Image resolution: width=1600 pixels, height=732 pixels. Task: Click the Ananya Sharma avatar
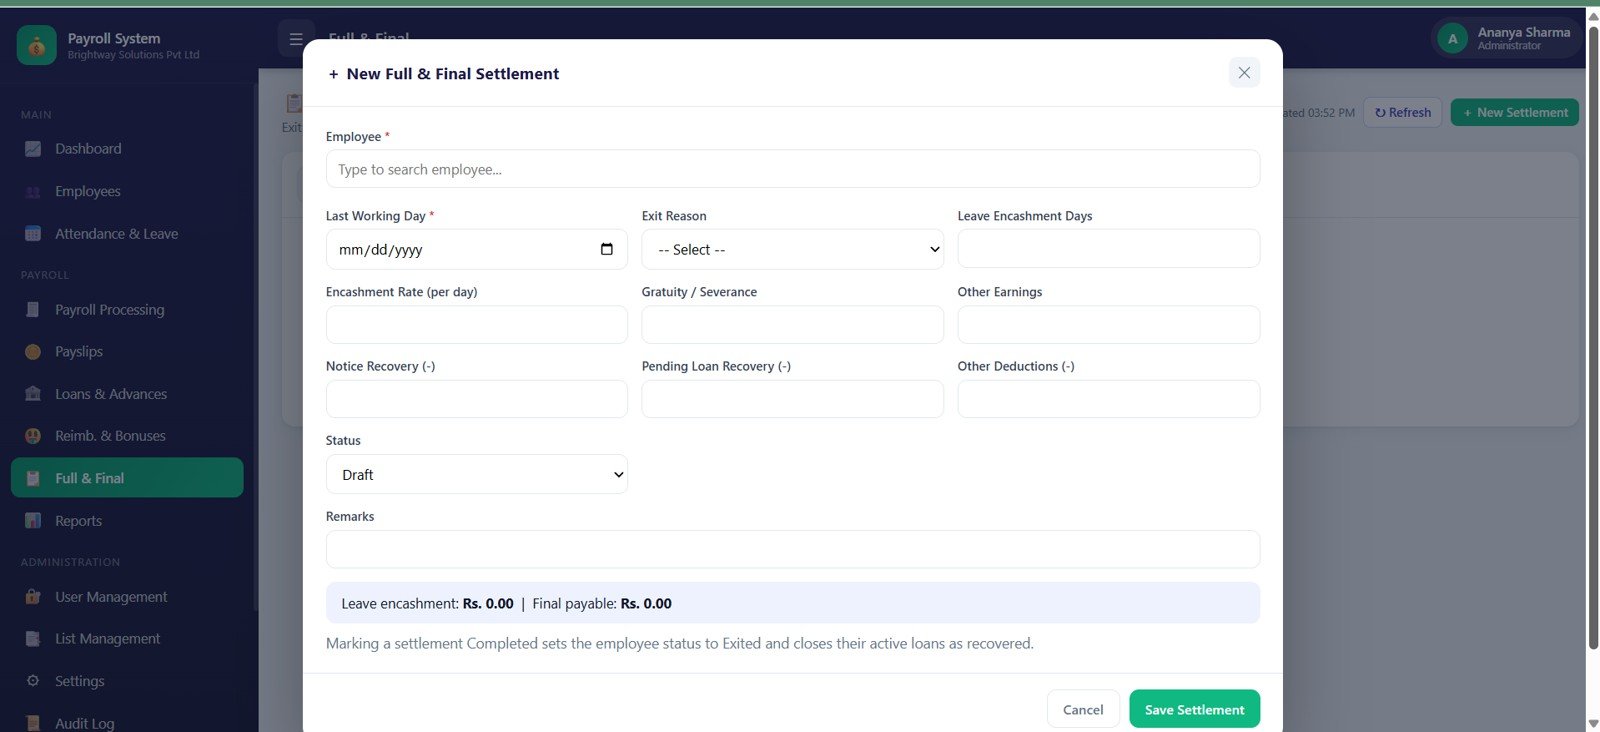pyautogui.click(x=1452, y=39)
